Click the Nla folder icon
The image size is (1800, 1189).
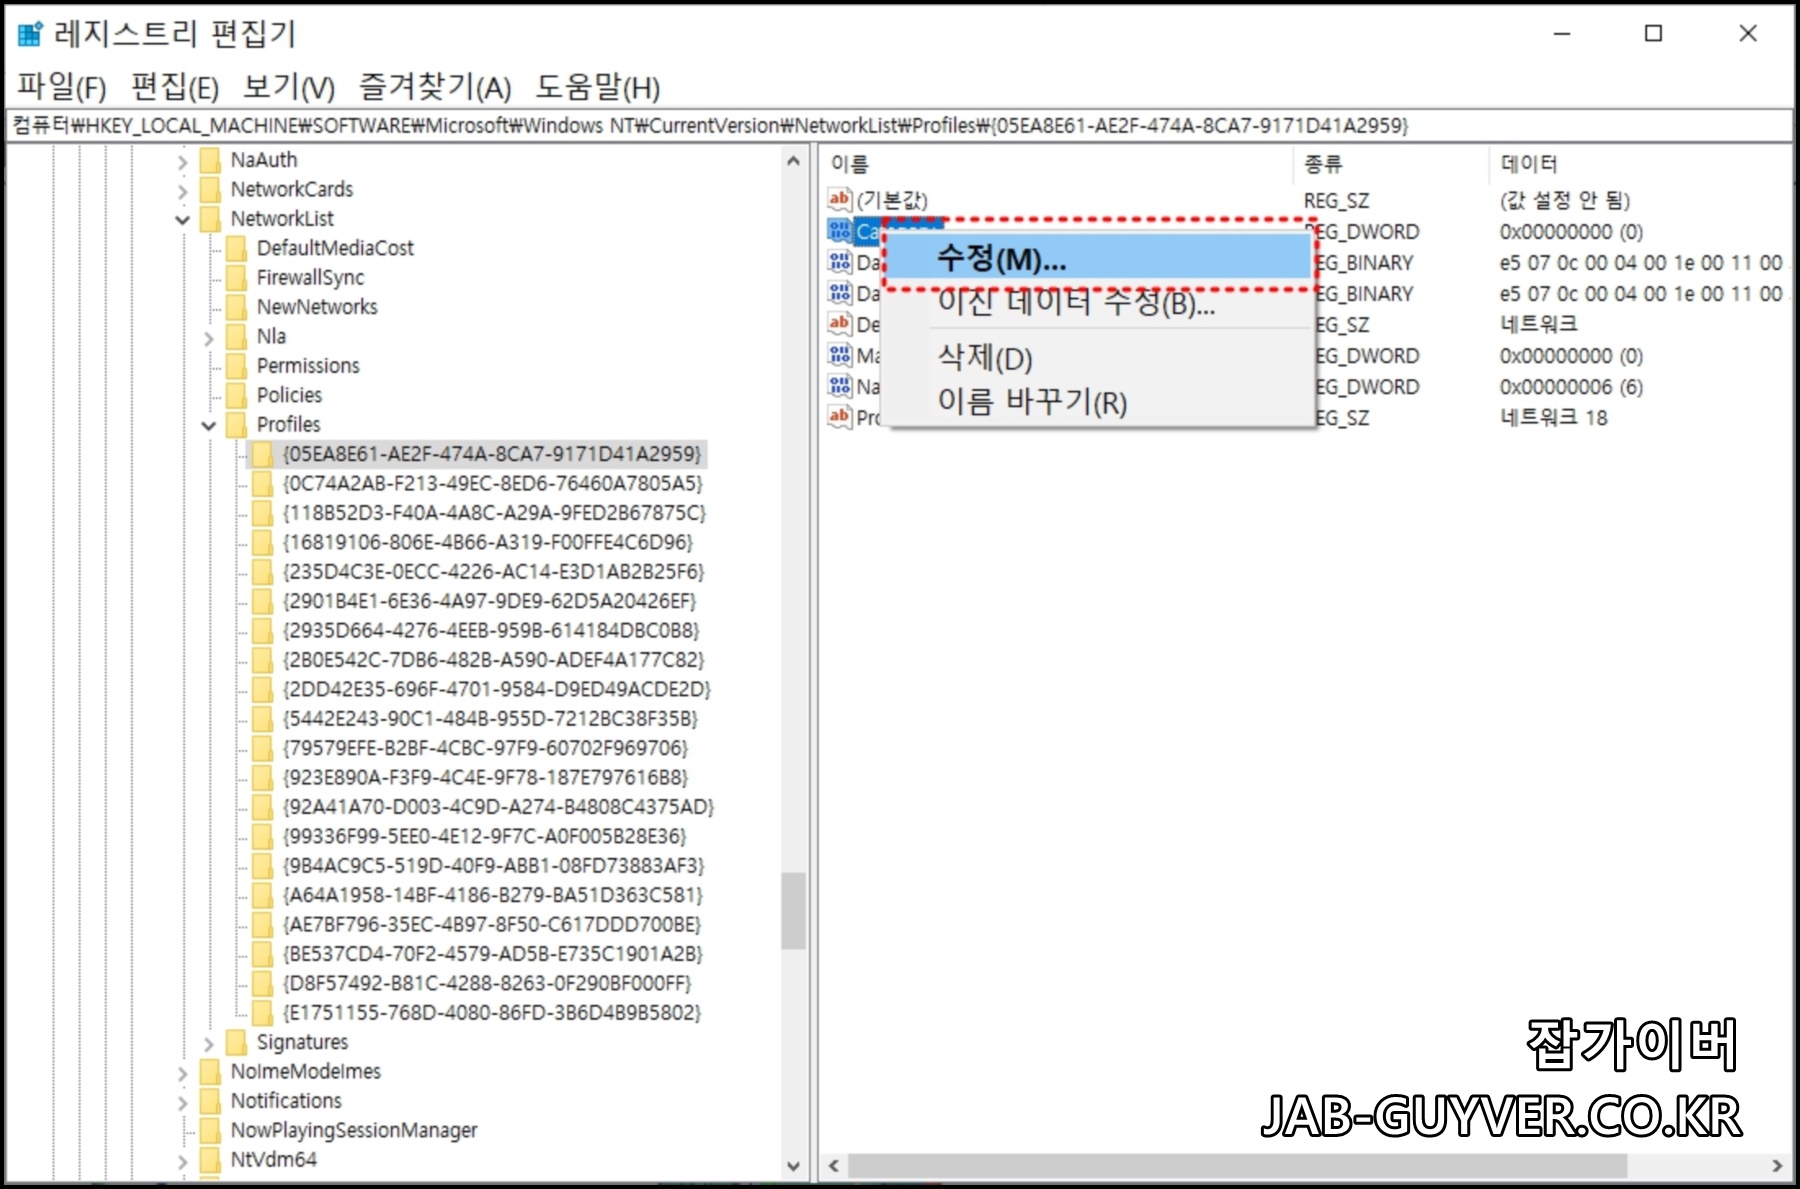(236, 336)
